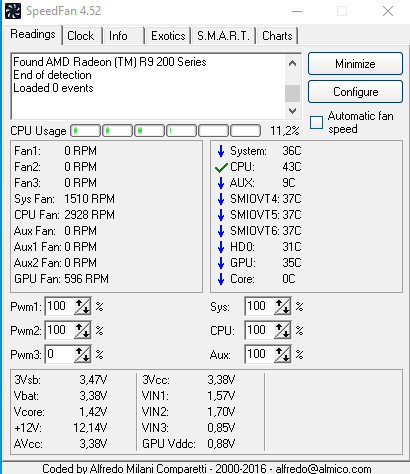Click the CPU Fan 2928 RPM reading

pos(64,215)
